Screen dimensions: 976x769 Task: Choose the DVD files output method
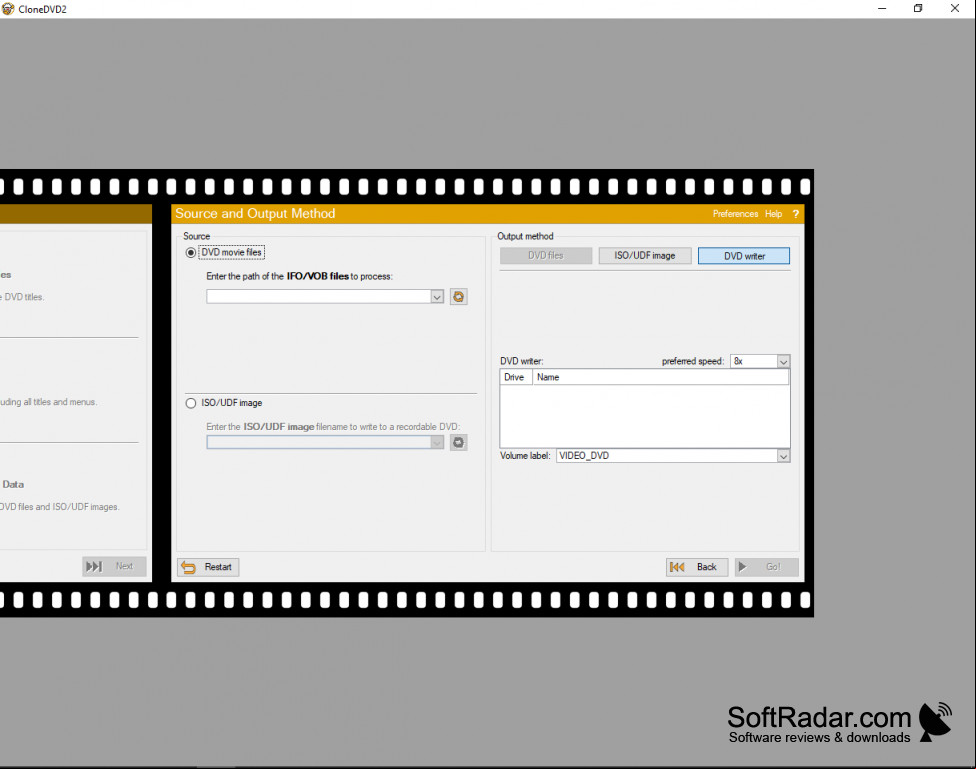point(546,256)
